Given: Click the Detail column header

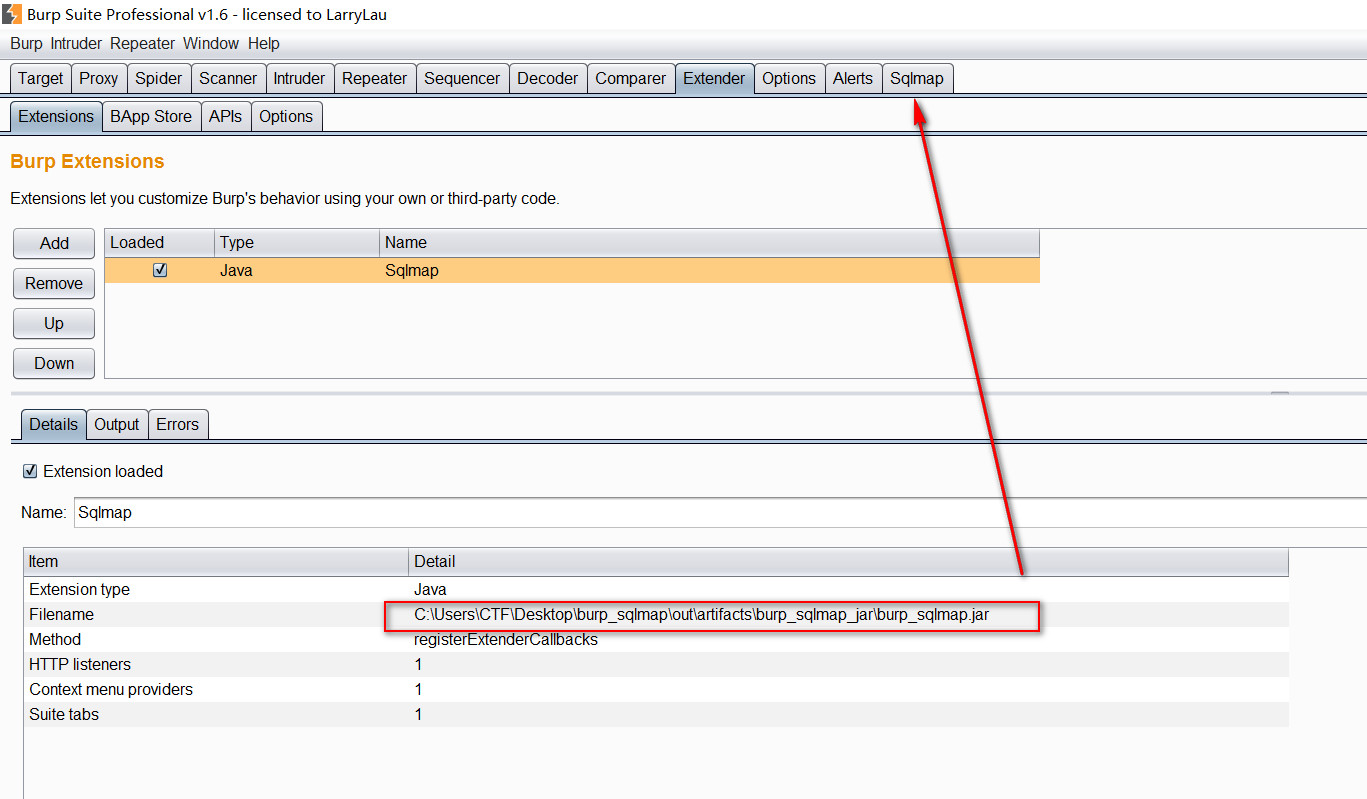Looking at the screenshot, I should pyautogui.click(x=848, y=562).
